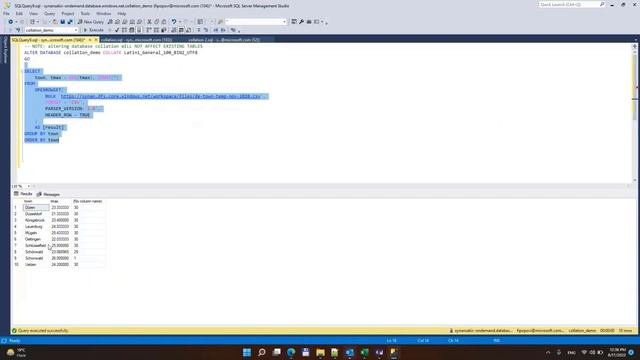Select the Lauenburg town cell

[x=36, y=227]
